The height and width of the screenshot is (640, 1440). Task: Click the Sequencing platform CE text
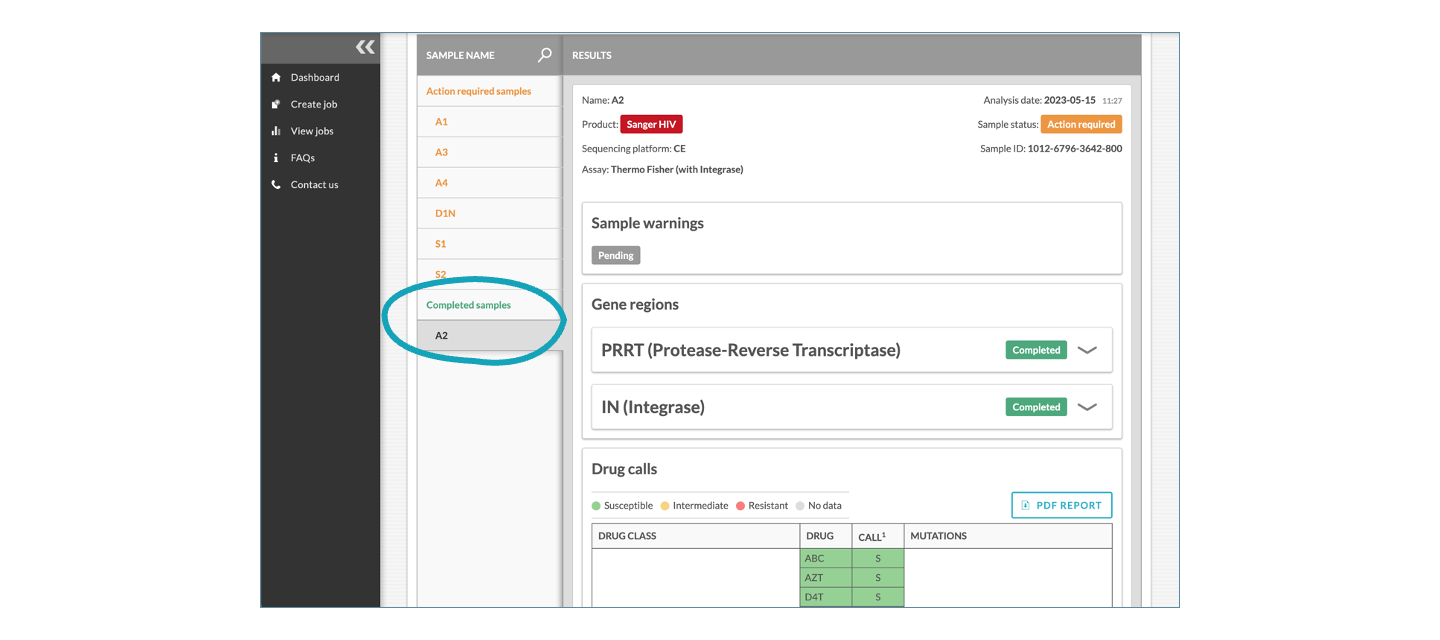coord(634,149)
